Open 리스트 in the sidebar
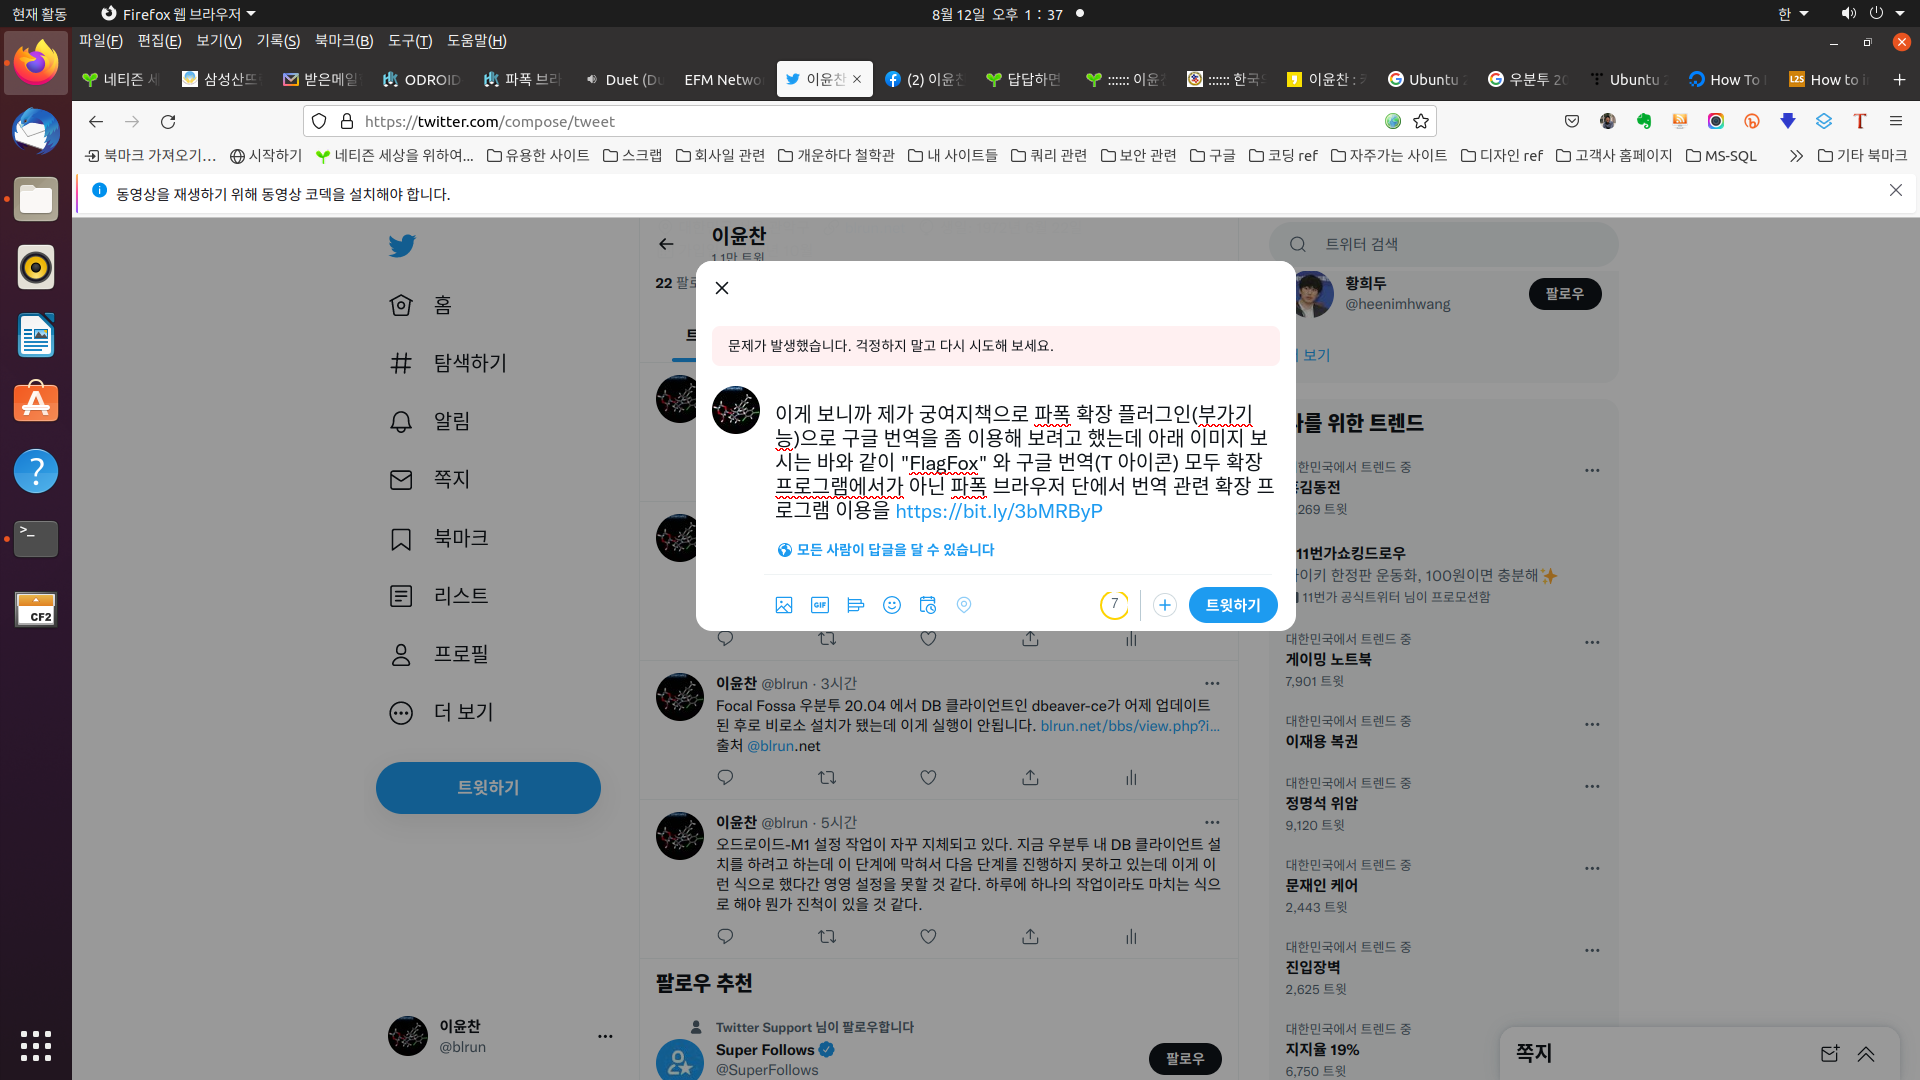Screen dimensions: 1920x1080 pyautogui.click(x=439, y=596)
